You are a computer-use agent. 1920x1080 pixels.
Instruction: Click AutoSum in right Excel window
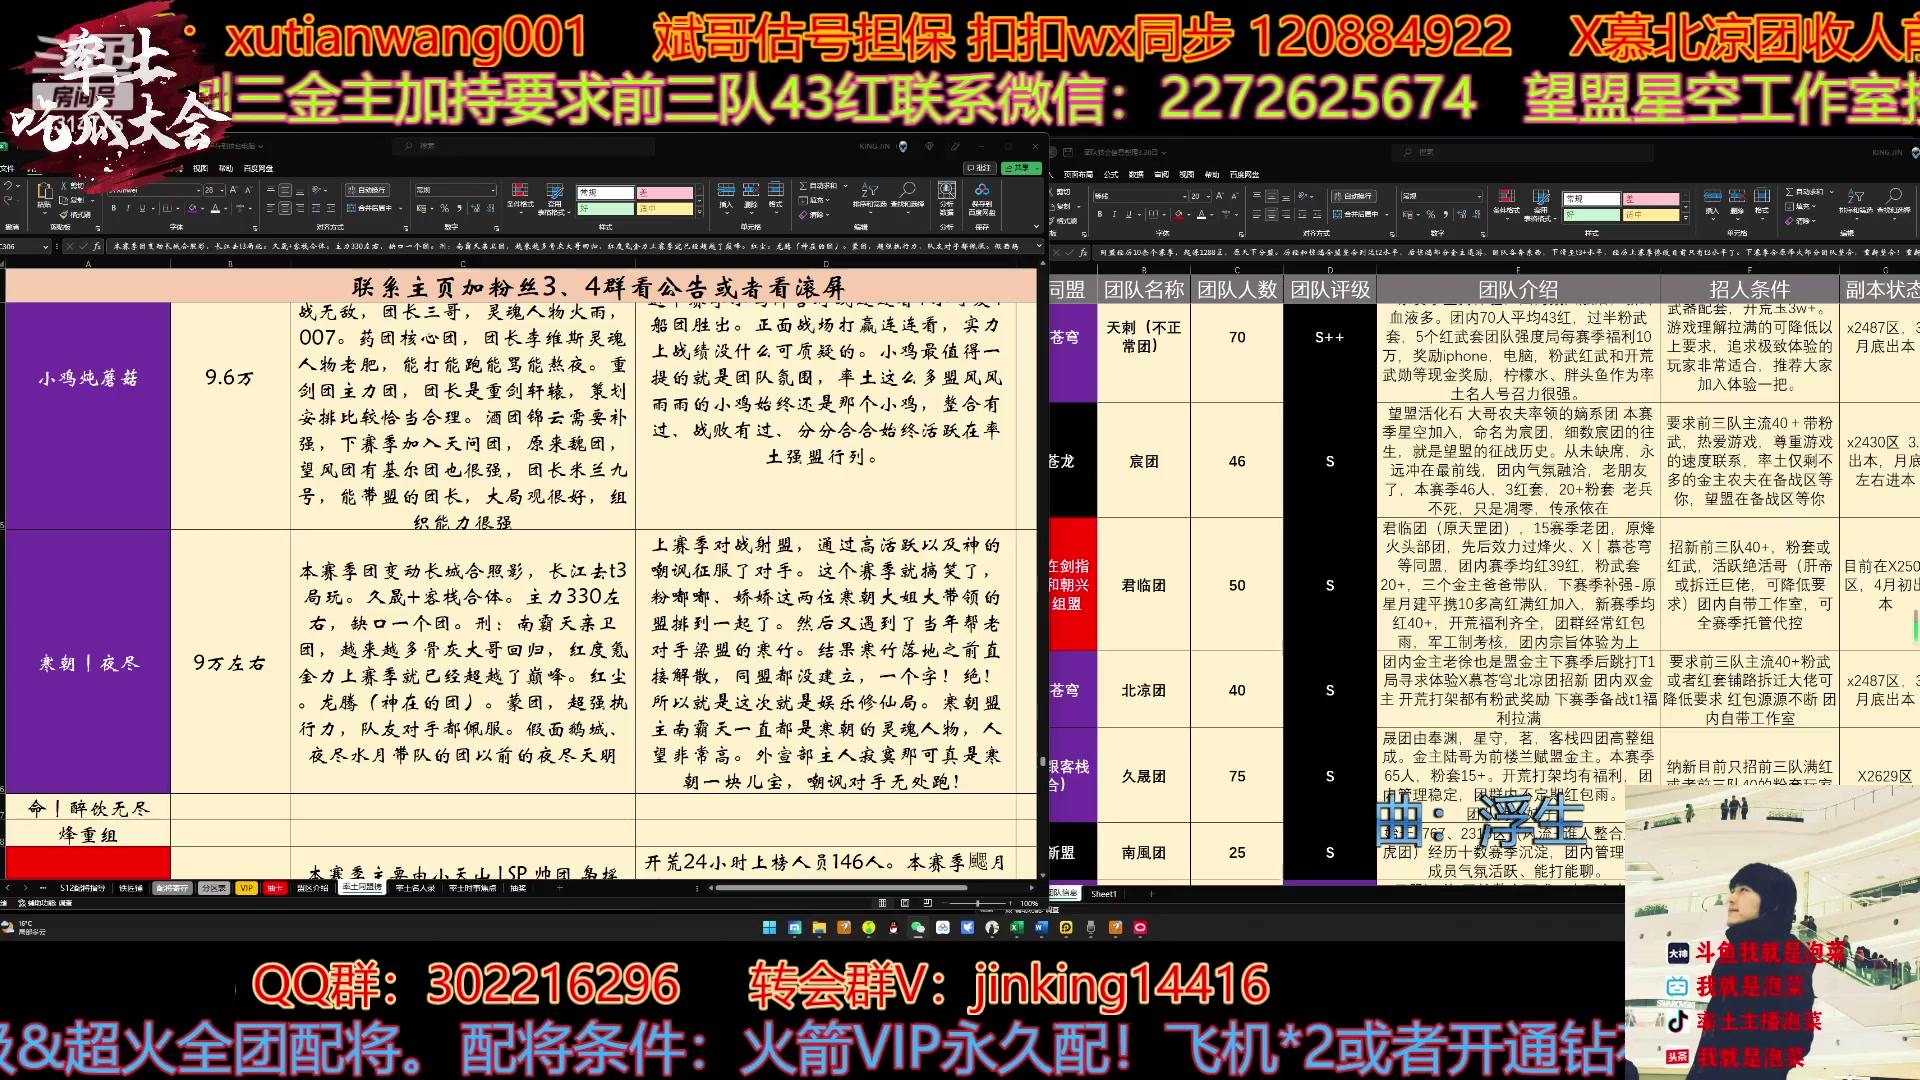[x=1805, y=192]
